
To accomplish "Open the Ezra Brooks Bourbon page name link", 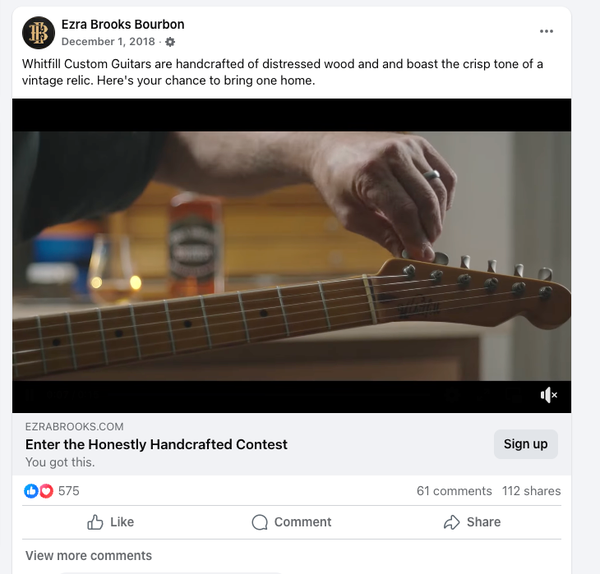I will [122, 24].
